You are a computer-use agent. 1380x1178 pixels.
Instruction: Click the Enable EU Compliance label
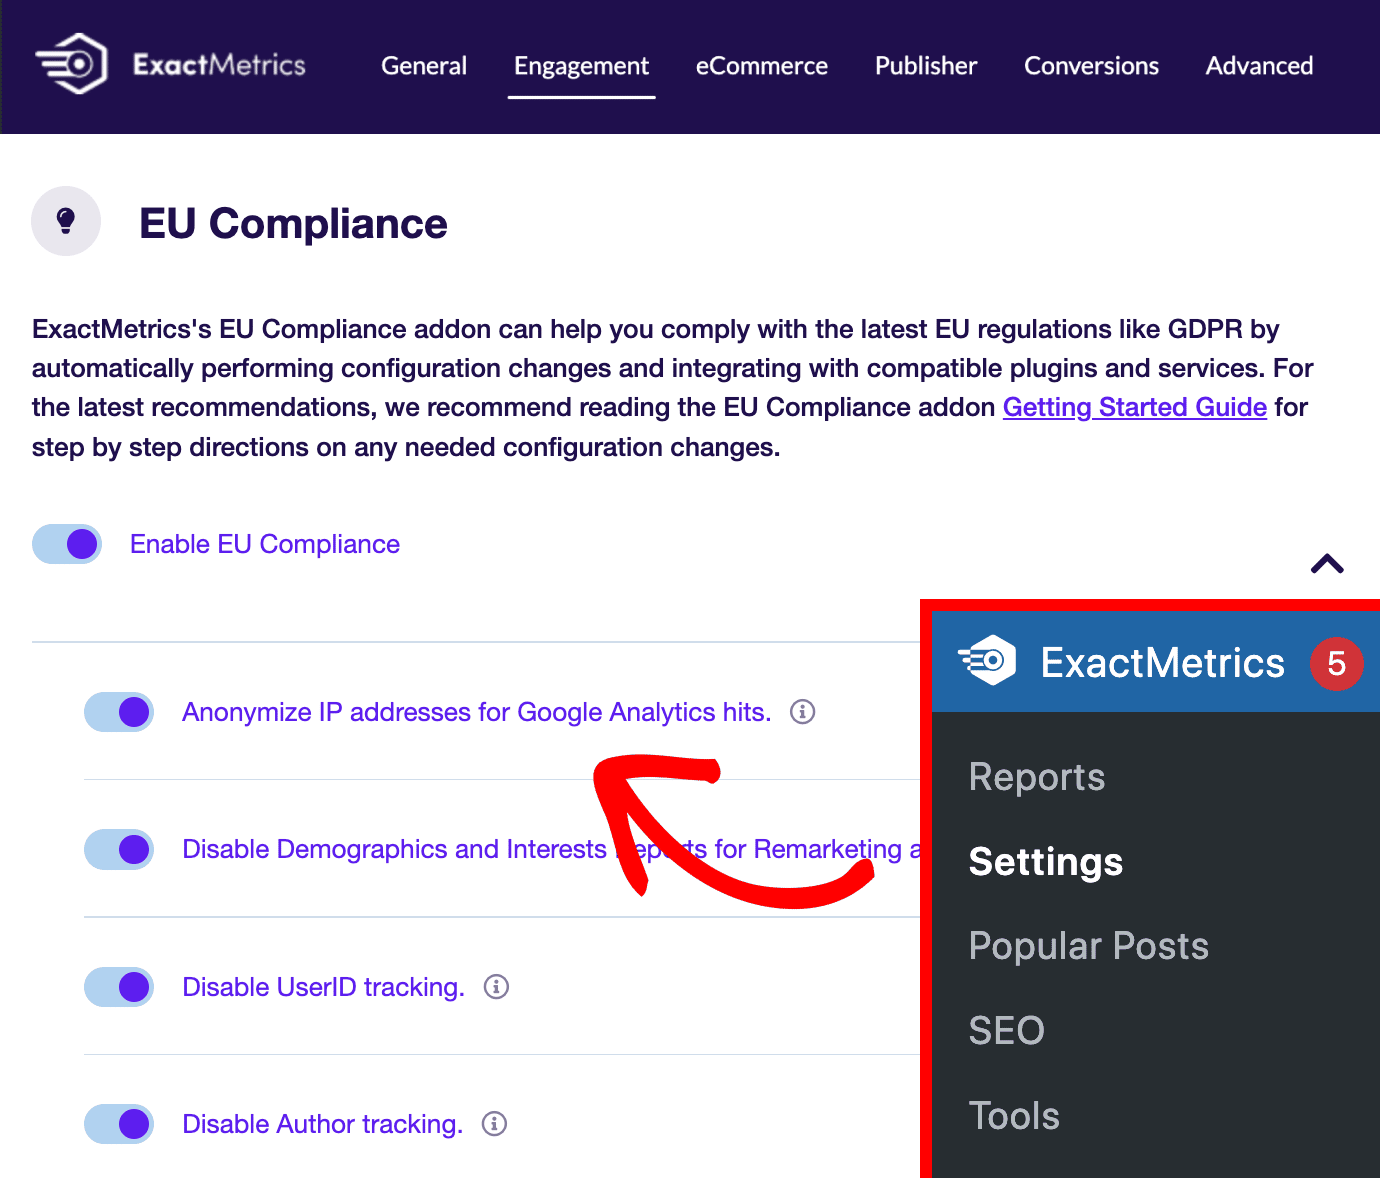(265, 544)
